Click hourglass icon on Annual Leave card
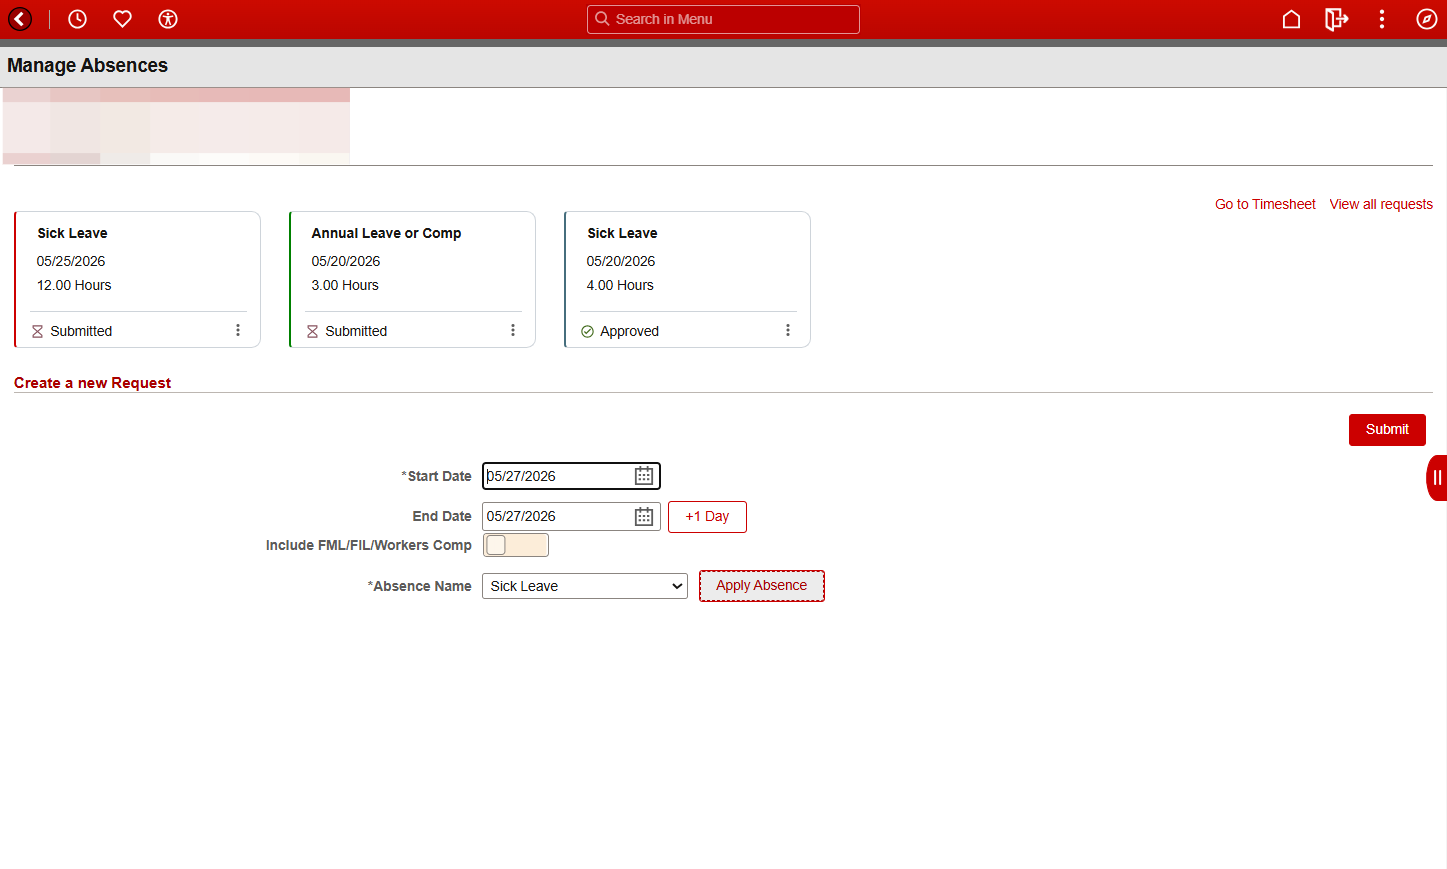 [x=312, y=331]
